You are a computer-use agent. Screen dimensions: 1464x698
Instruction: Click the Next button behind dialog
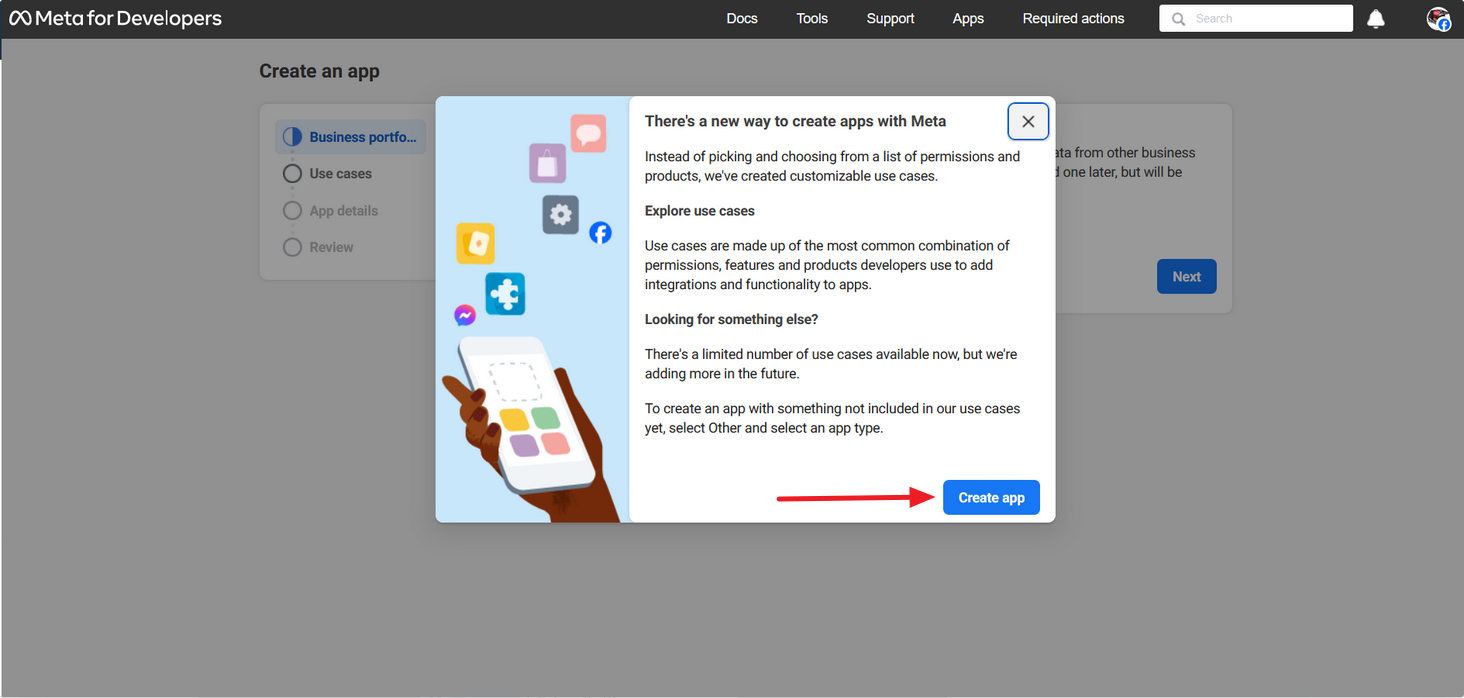pos(1186,276)
